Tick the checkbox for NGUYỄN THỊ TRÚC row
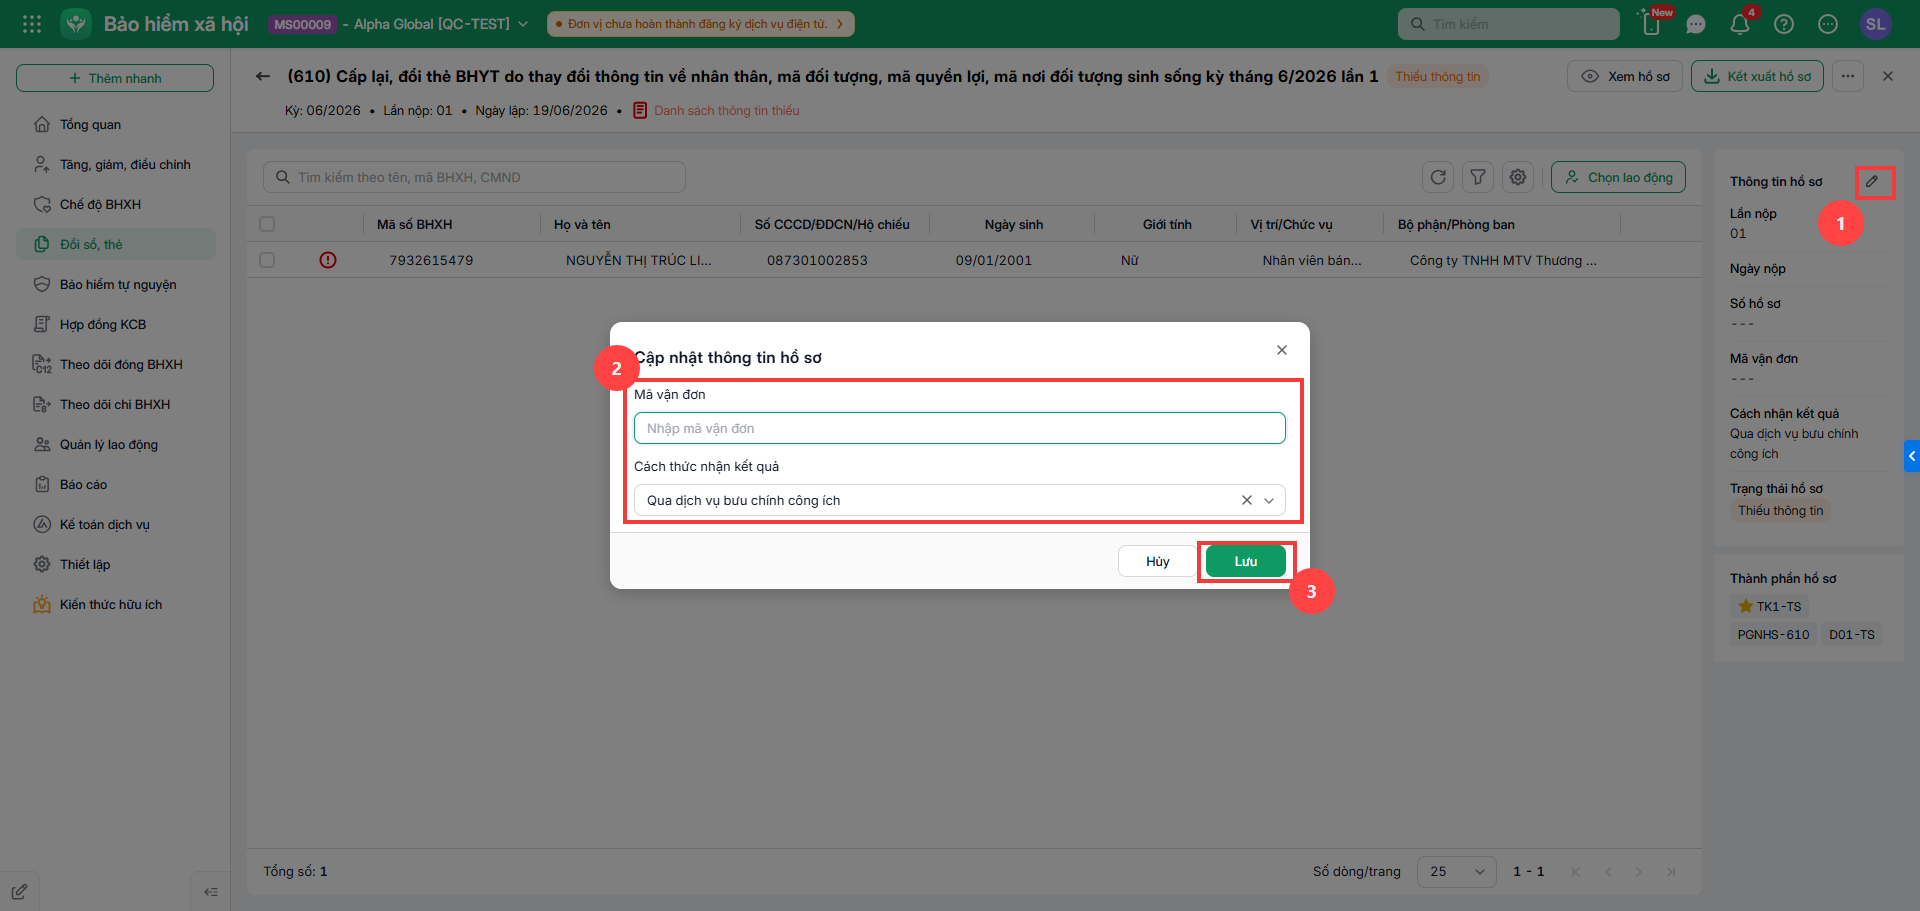 click(x=267, y=260)
